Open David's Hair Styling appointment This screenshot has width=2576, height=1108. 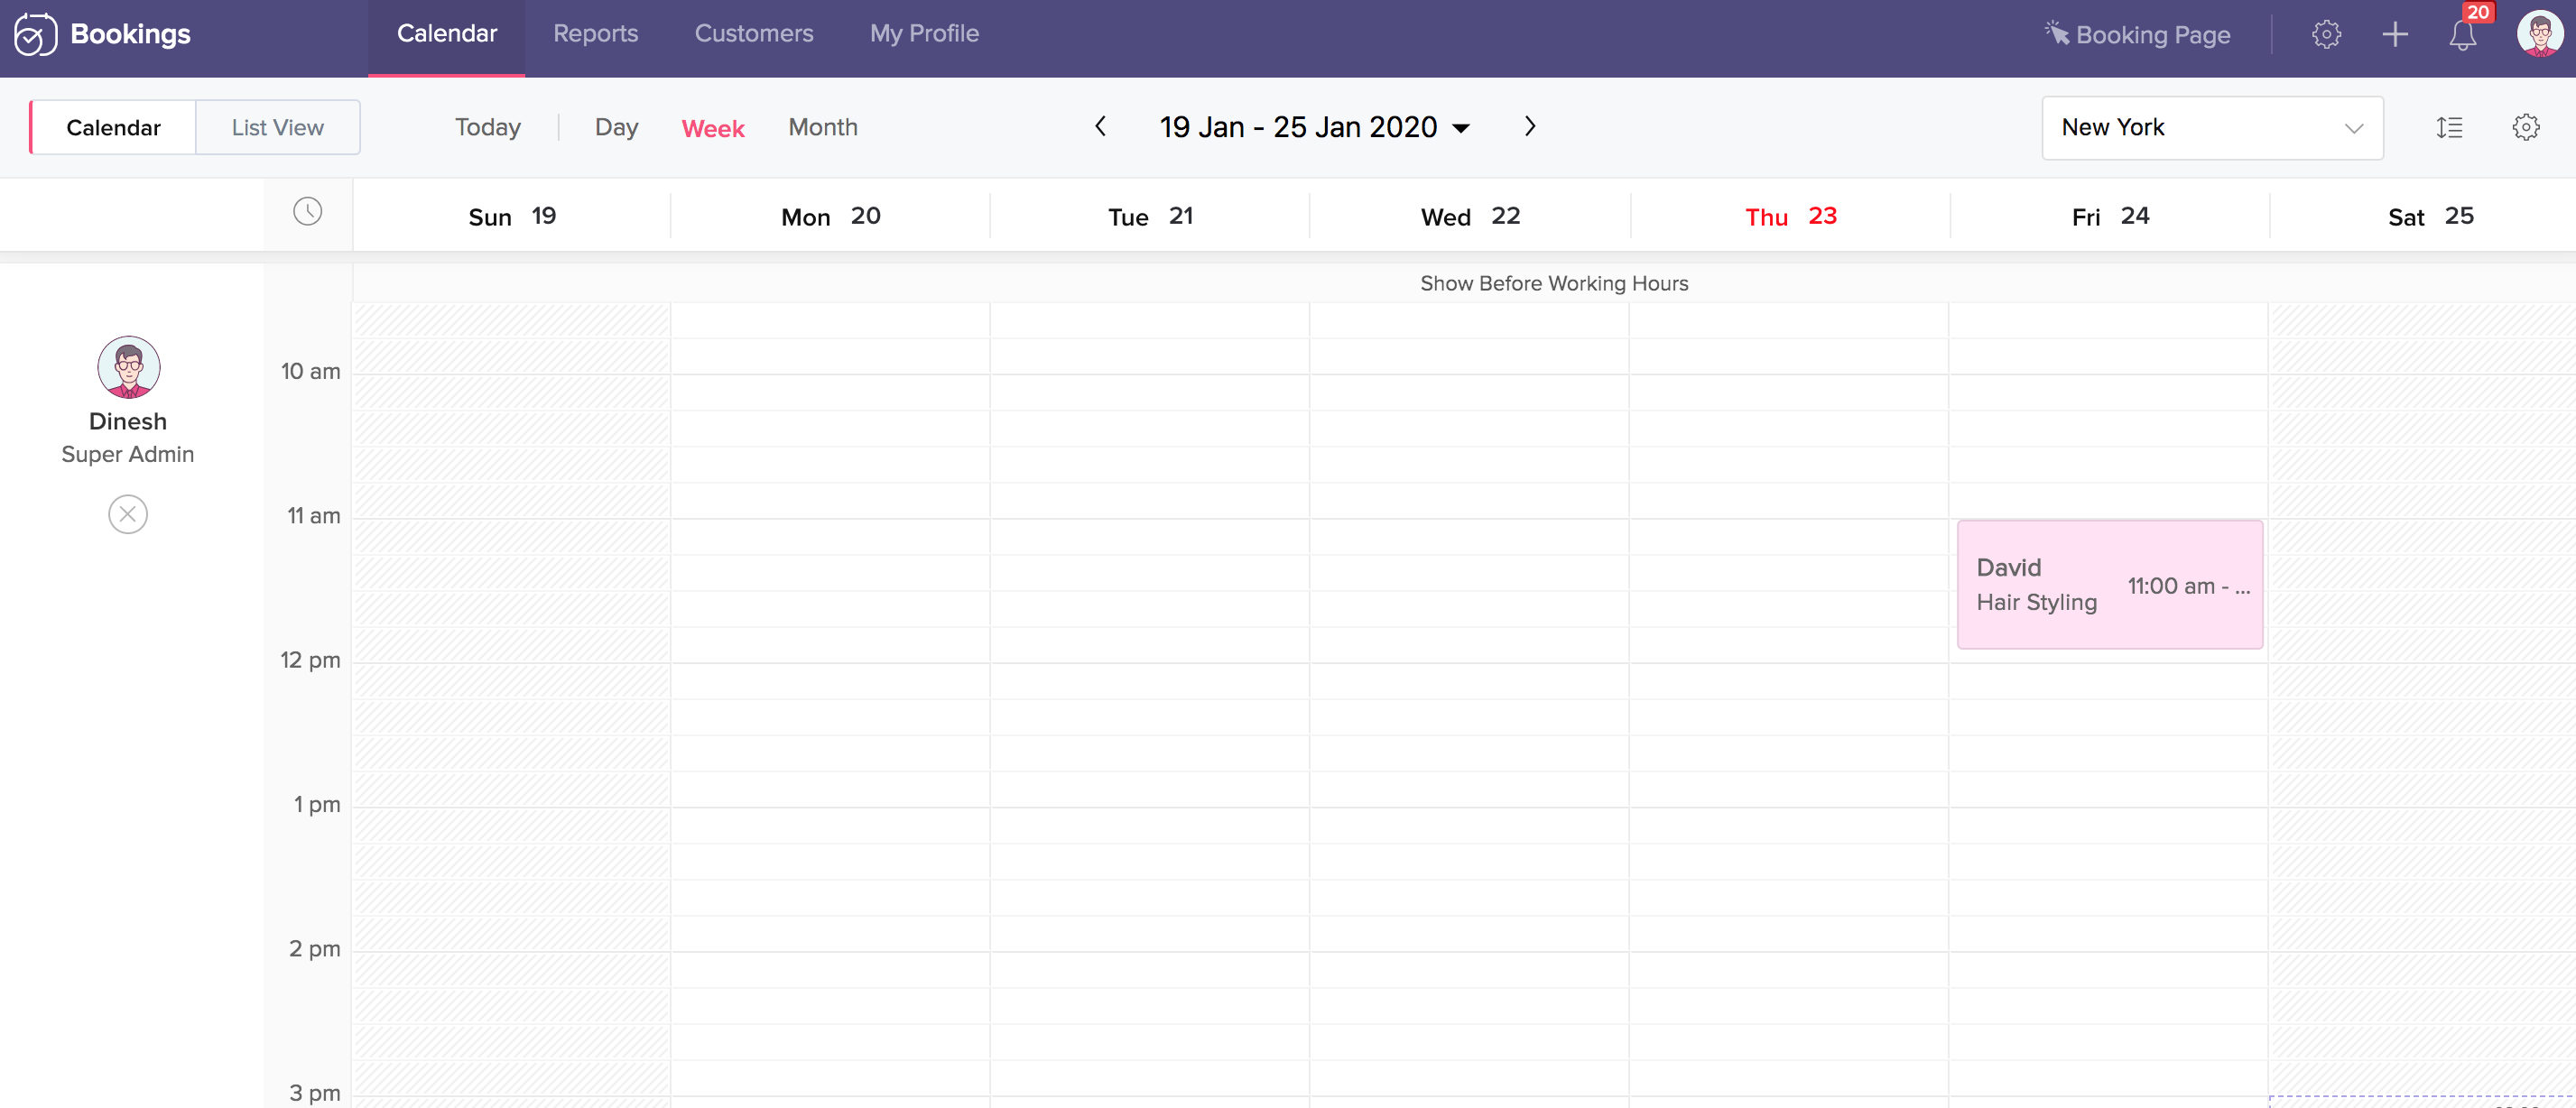coord(2109,584)
